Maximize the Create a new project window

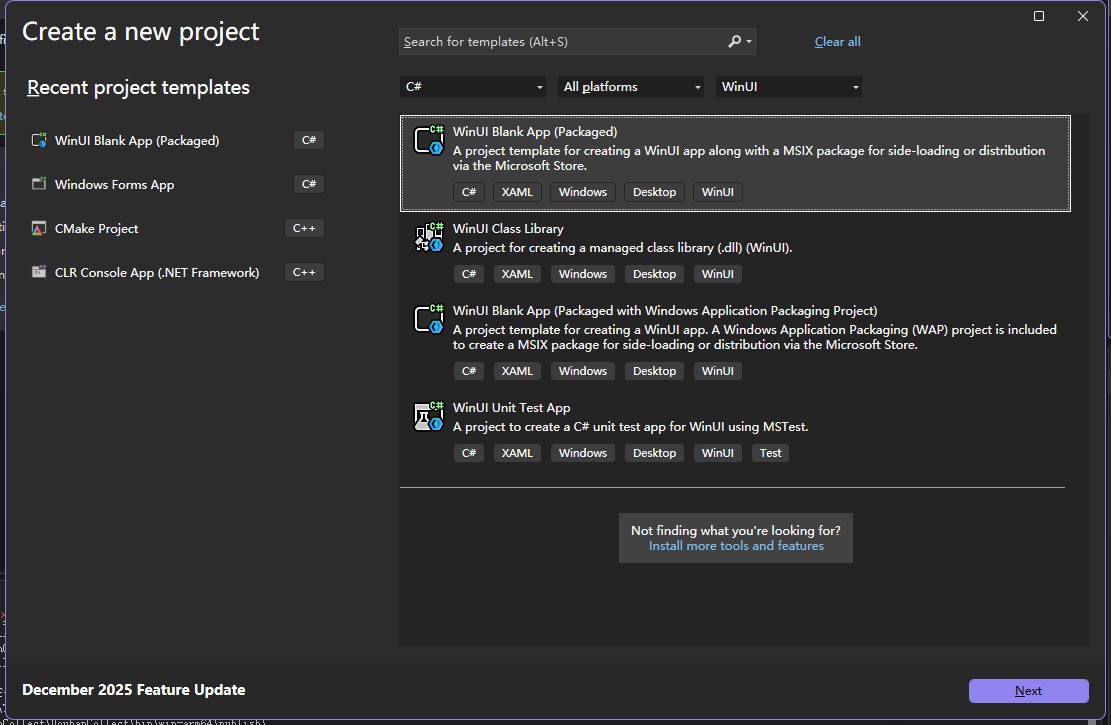coord(1039,16)
